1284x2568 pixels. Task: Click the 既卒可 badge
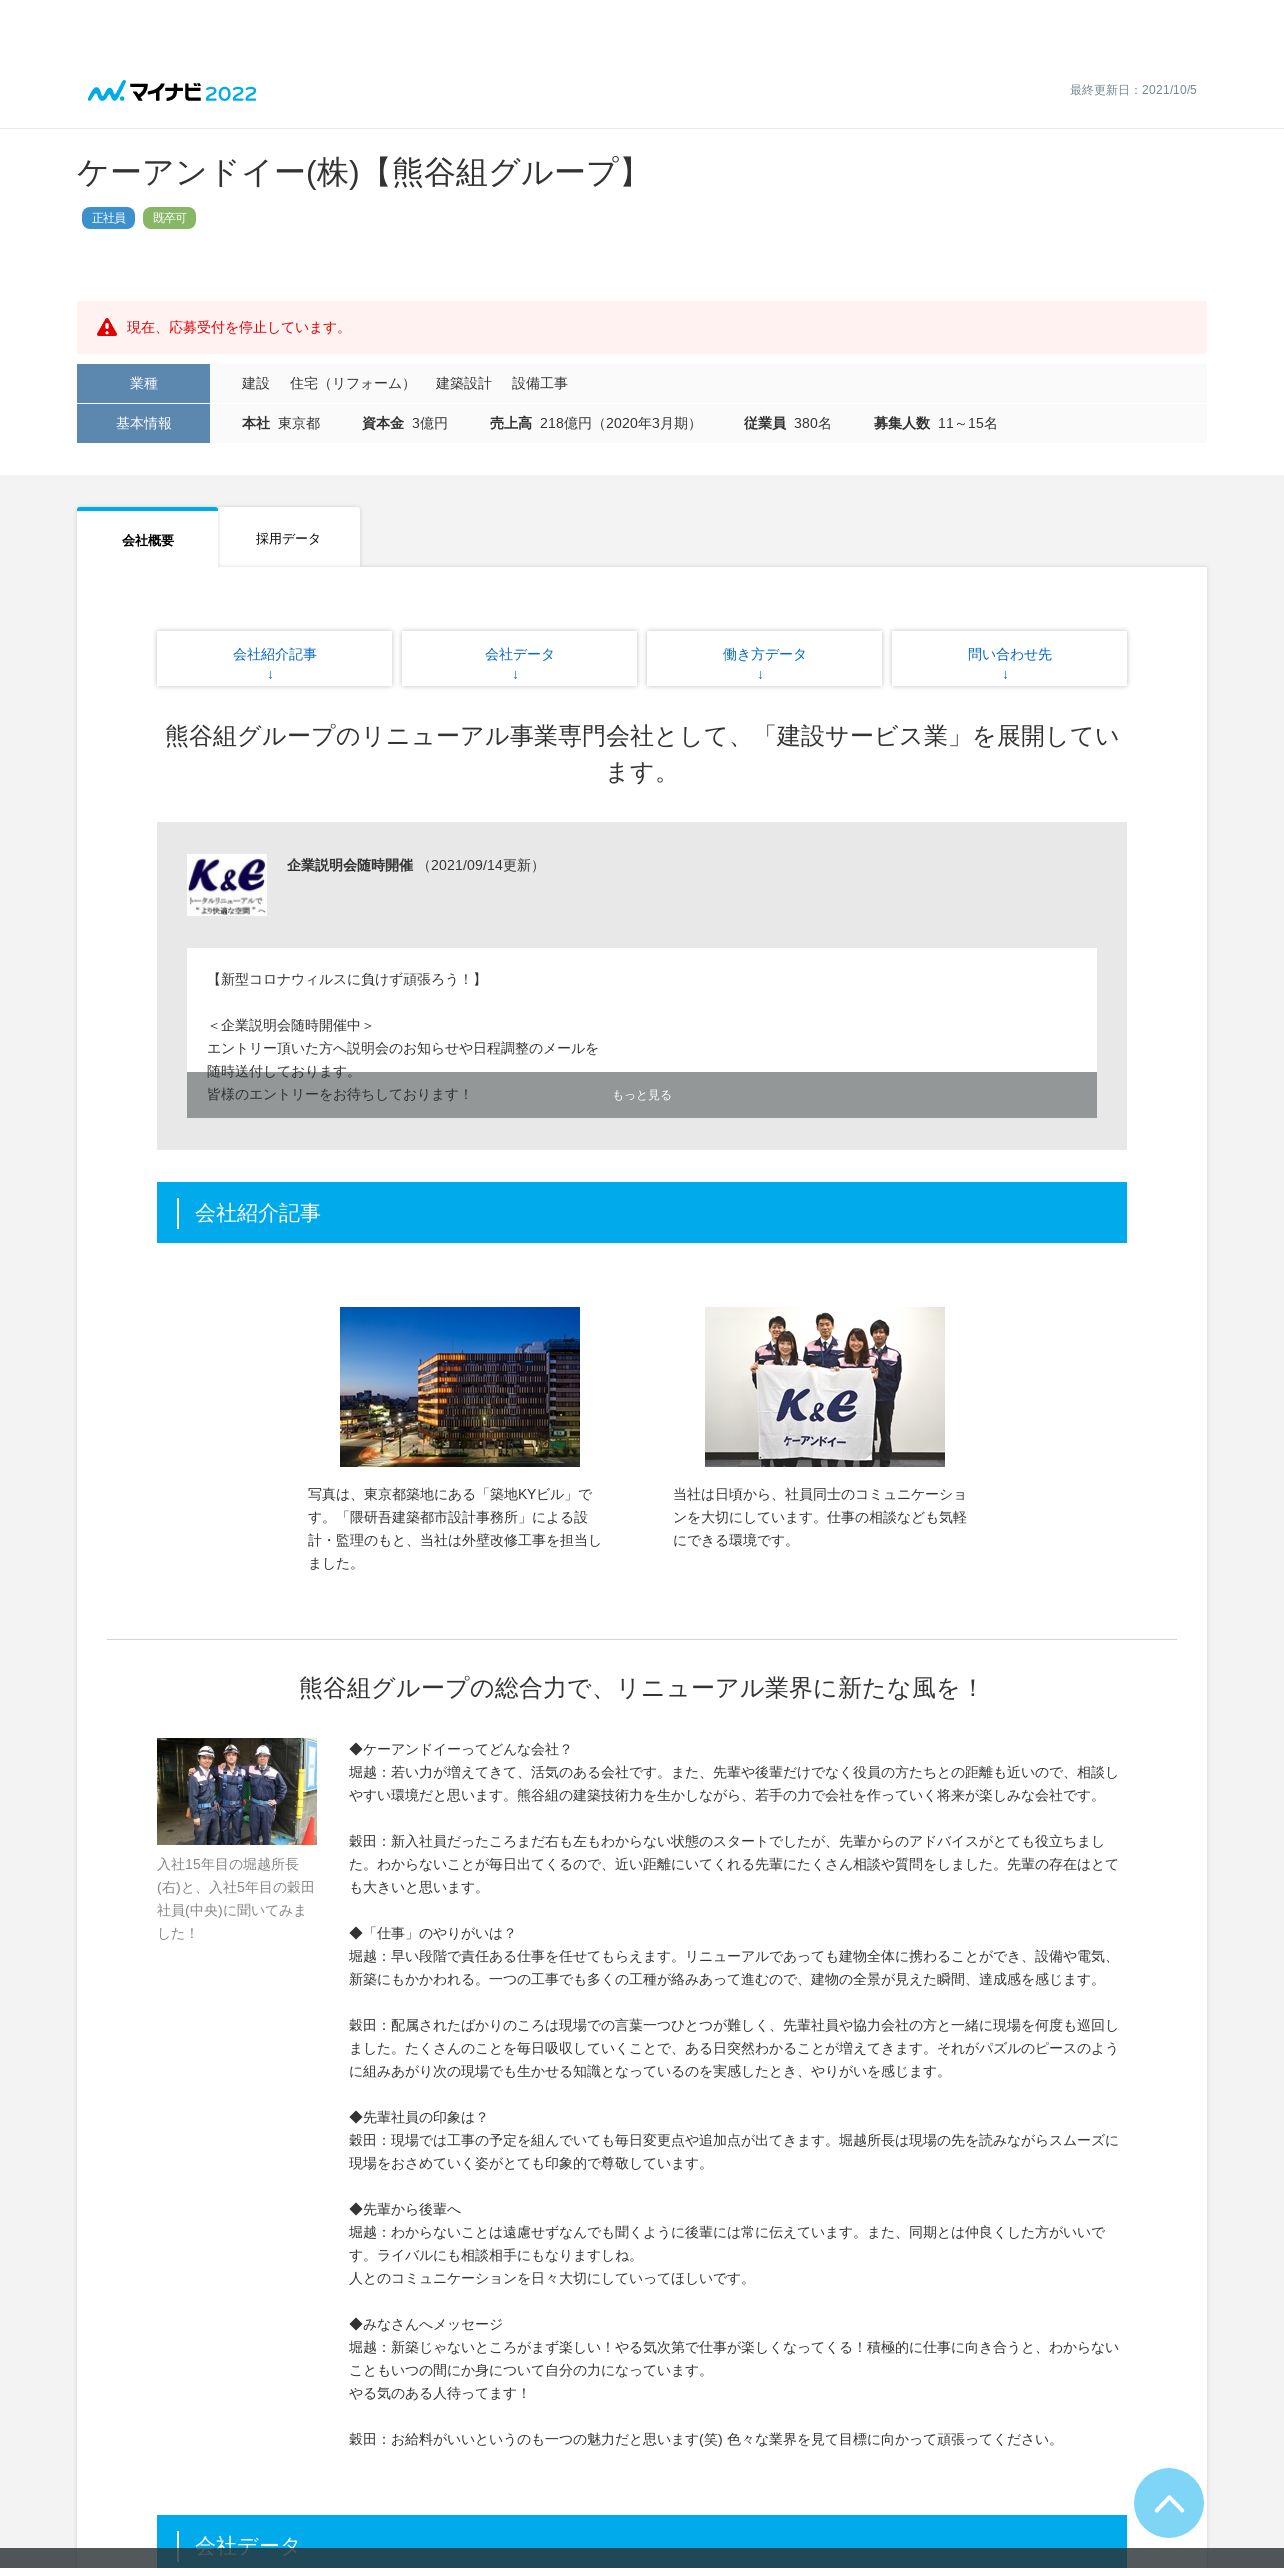pyautogui.click(x=169, y=218)
